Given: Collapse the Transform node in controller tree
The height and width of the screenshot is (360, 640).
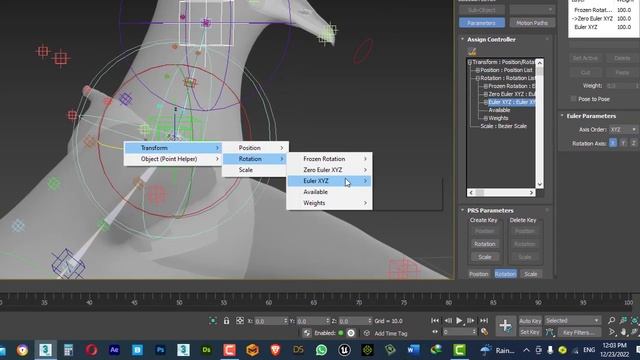Looking at the screenshot, I should [470, 62].
